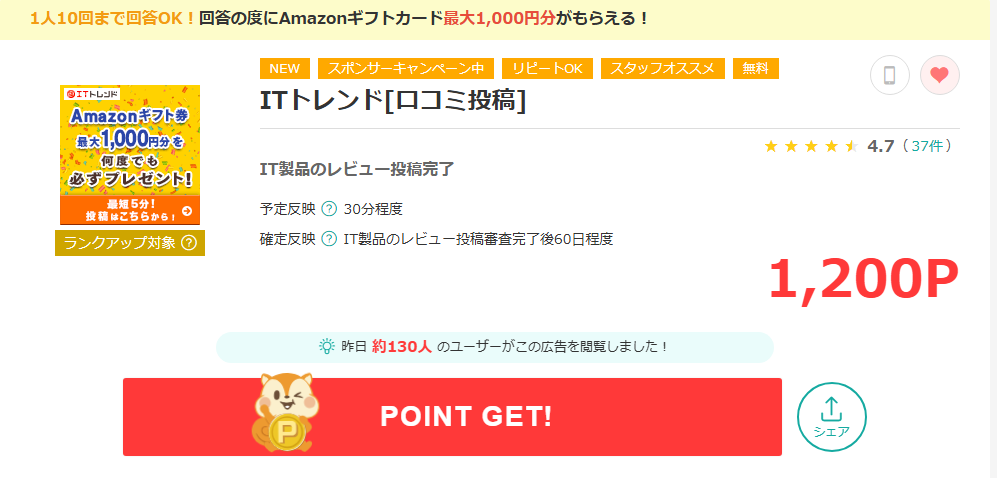The width and height of the screenshot is (997, 478).
Task: Select the スポンサーキャンペーン中 tag
Action: [x=406, y=69]
